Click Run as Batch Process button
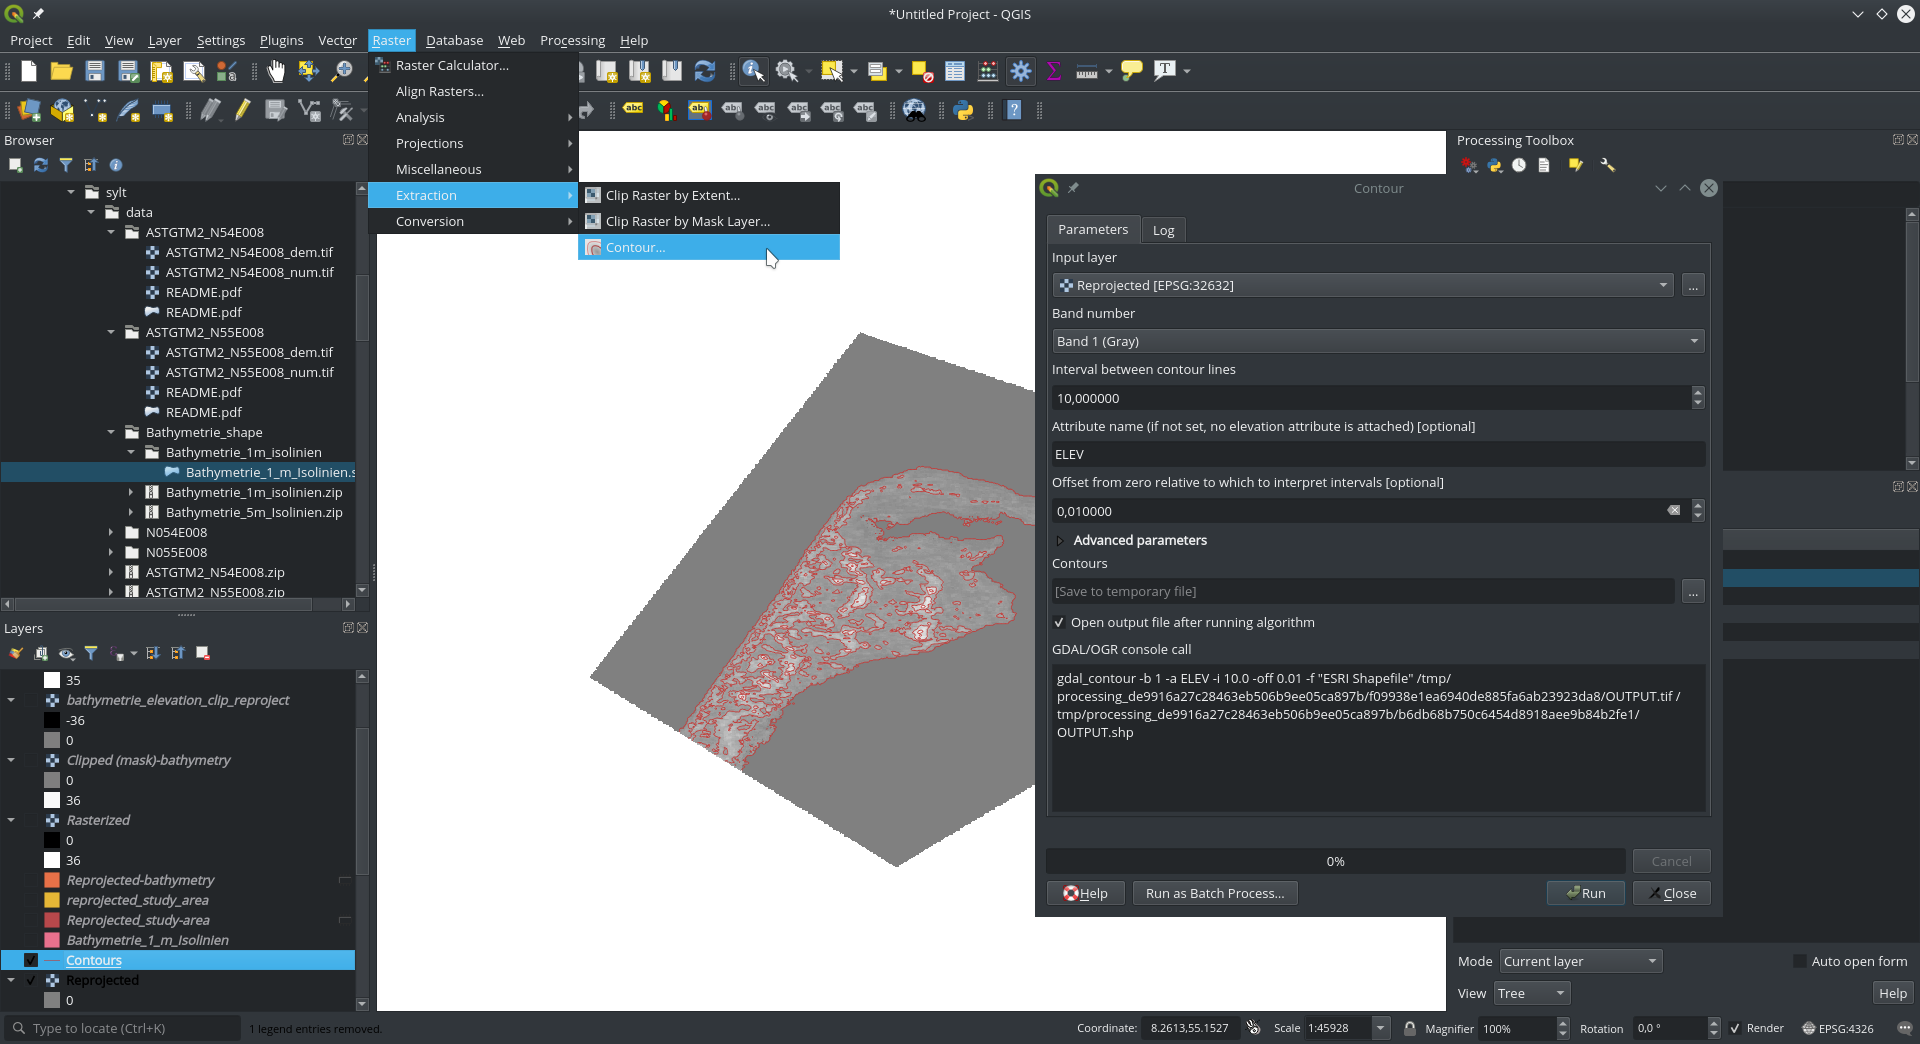The height and width of the screenshot is (1044, 1920). click(x=1215, y=893)
